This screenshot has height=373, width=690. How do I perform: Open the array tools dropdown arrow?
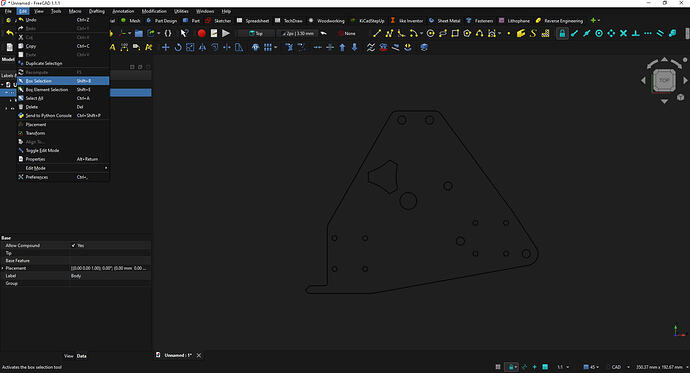point(276,48)
